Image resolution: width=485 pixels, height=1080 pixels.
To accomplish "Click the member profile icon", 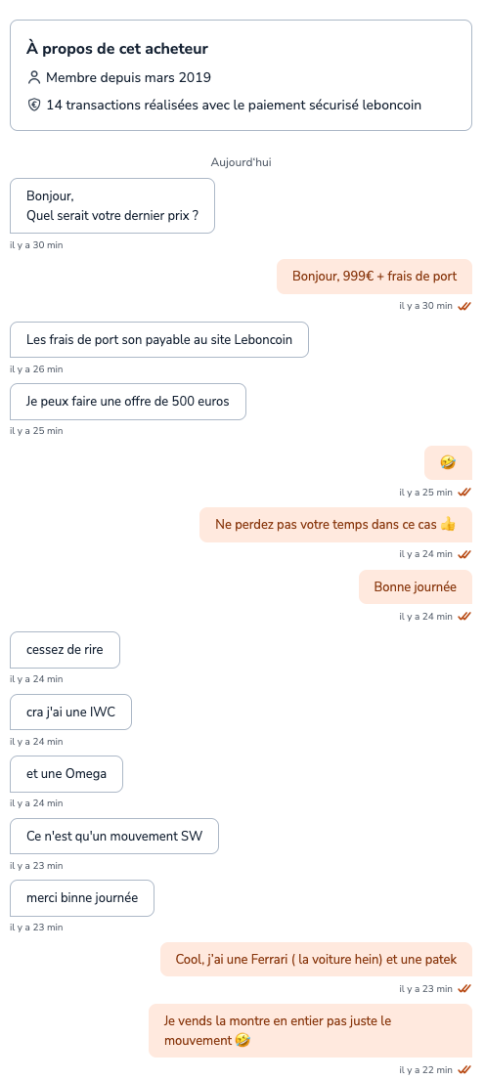I will (34, 78).
